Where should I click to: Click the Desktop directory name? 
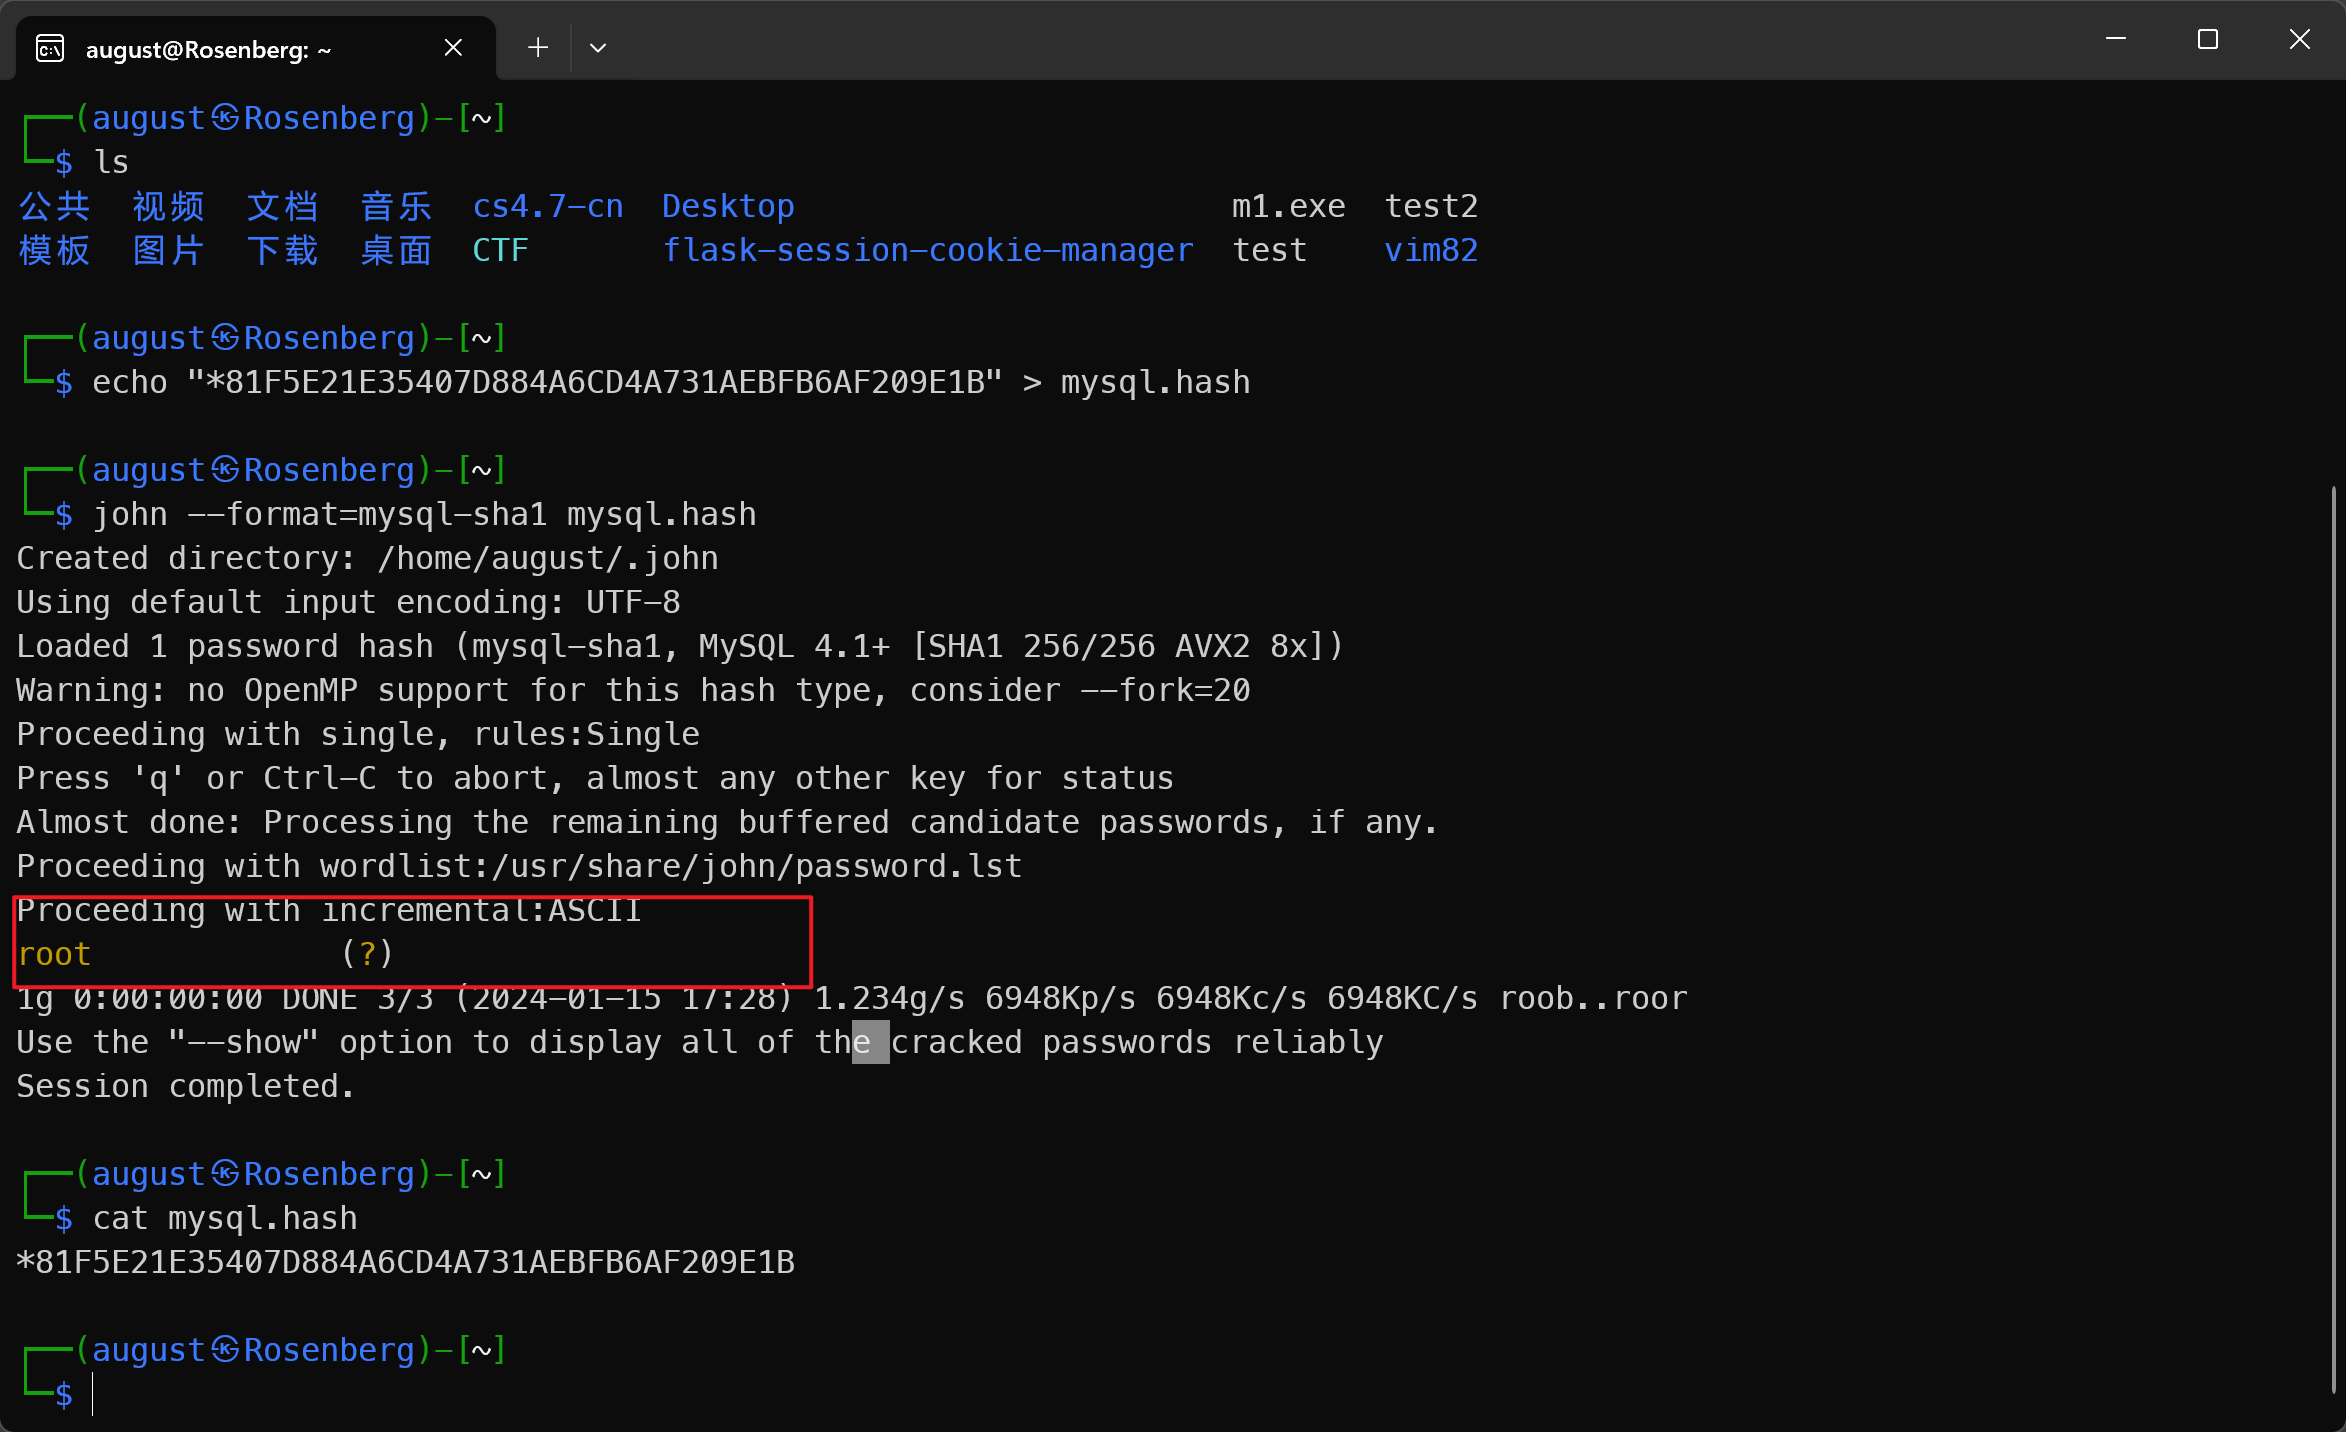pyautogui.click(x=728, y=206)
